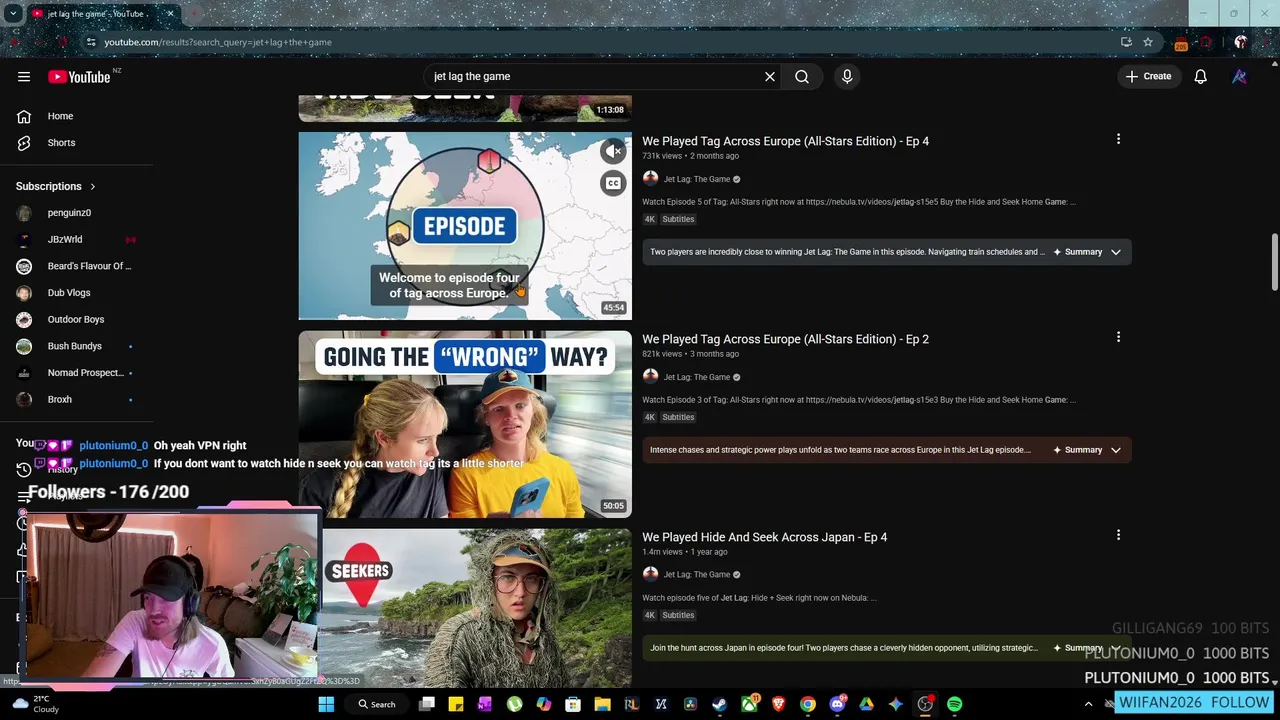This screenshot has height=720, width=1280.
Task: Click the Create button
Action: [x=1148, y=76]
